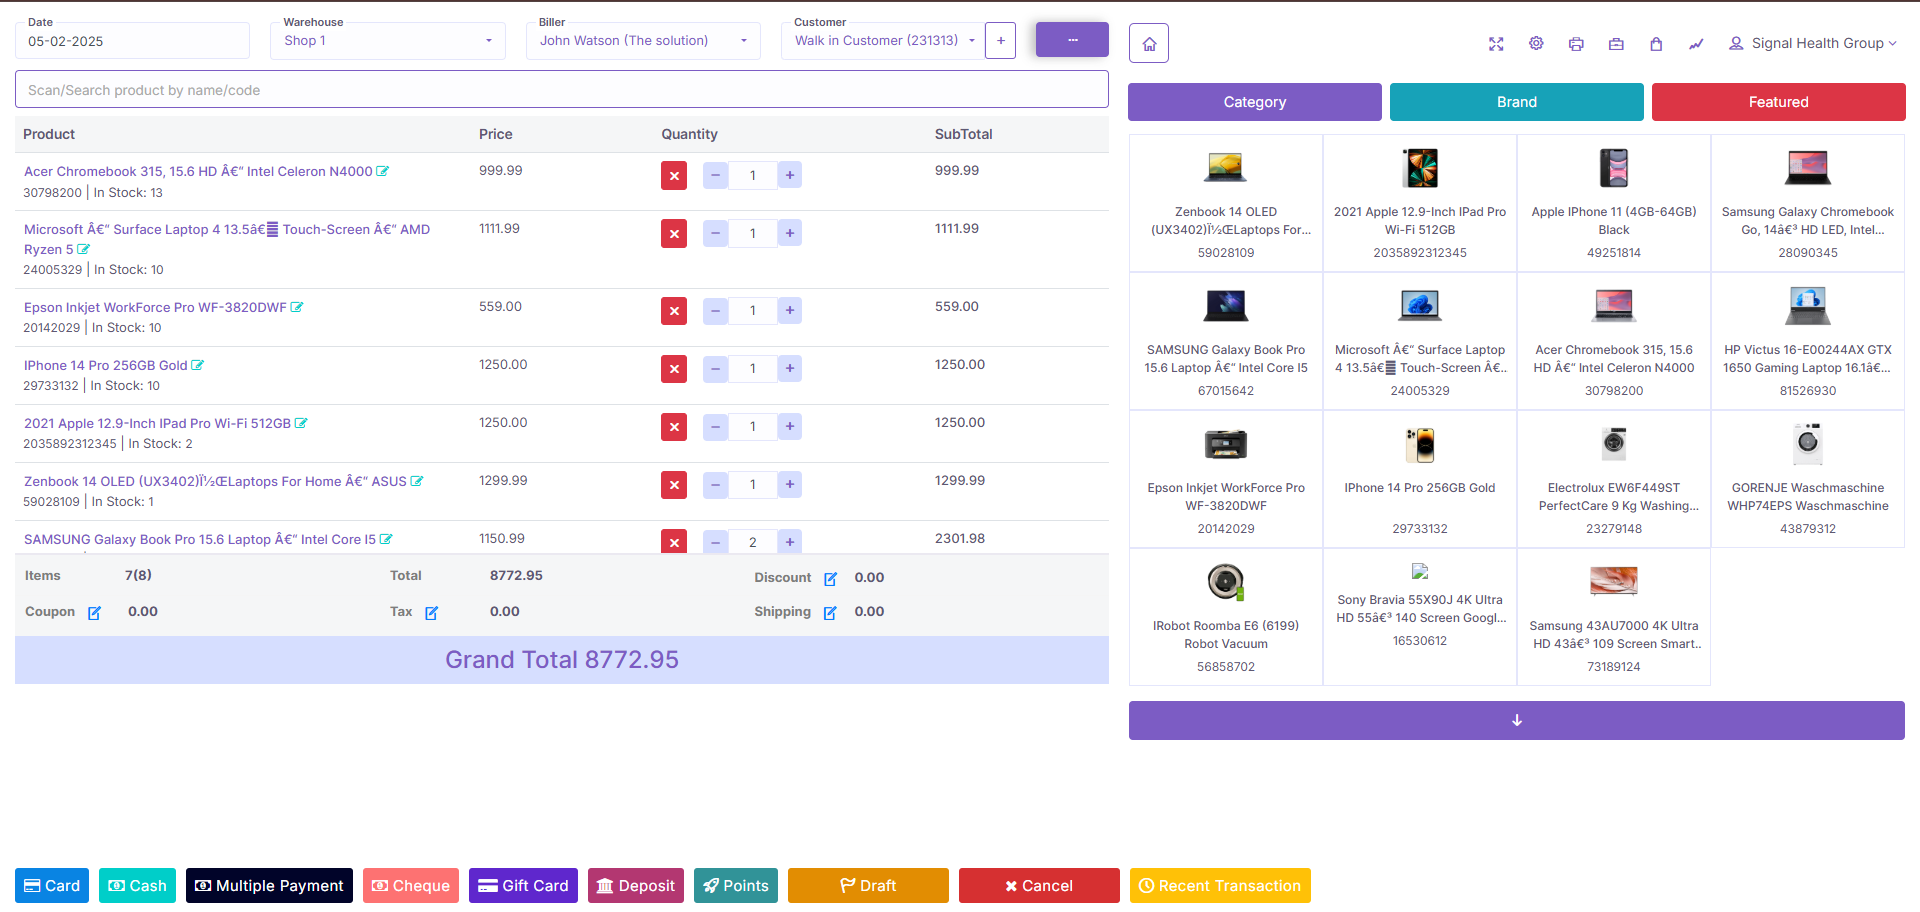Image resolution: width=1920 pixels, height=912 pixels.
Task: Add Sony Bravia 55X90J TV tile
Action: click(1420, 618)
